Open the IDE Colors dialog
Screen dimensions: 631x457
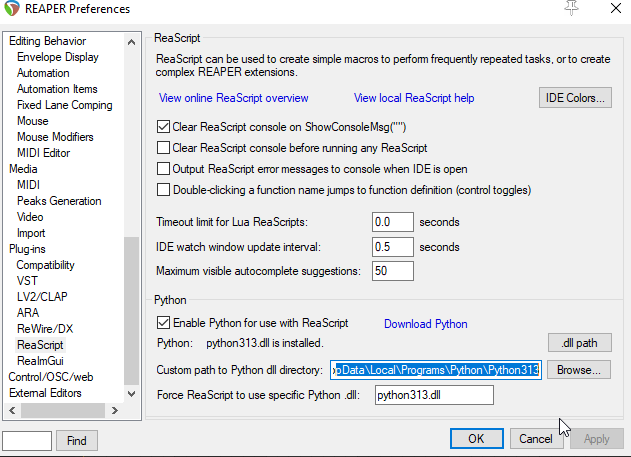pyautogui.click(x=574, y=98)
